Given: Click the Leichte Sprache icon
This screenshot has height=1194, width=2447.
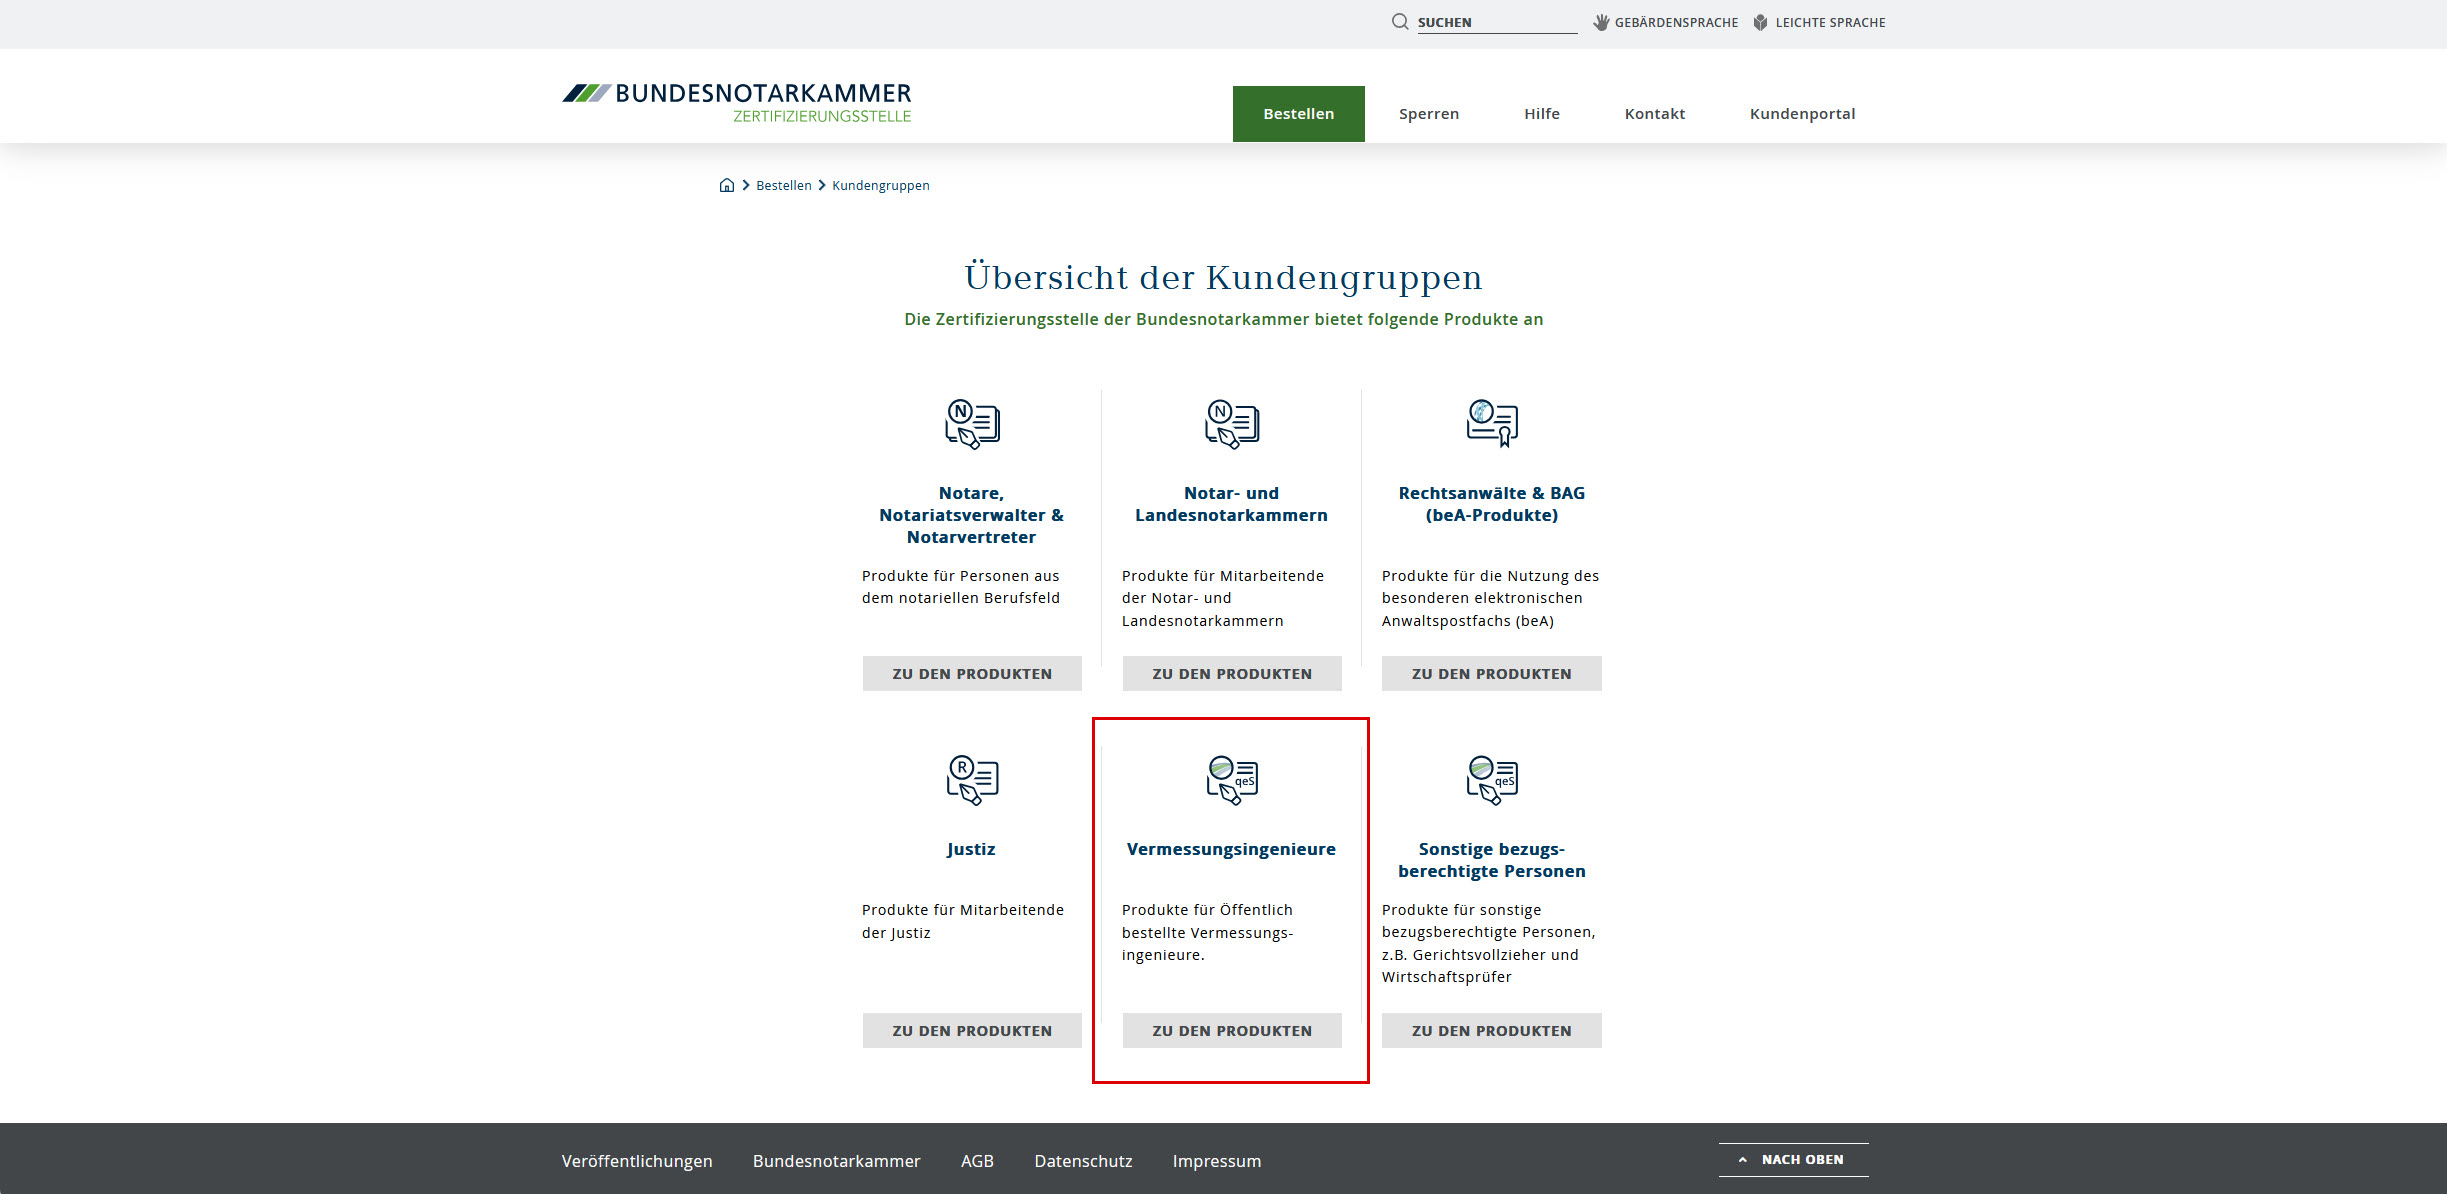Looking at the screenshot, I should (x=1761, y=22).
